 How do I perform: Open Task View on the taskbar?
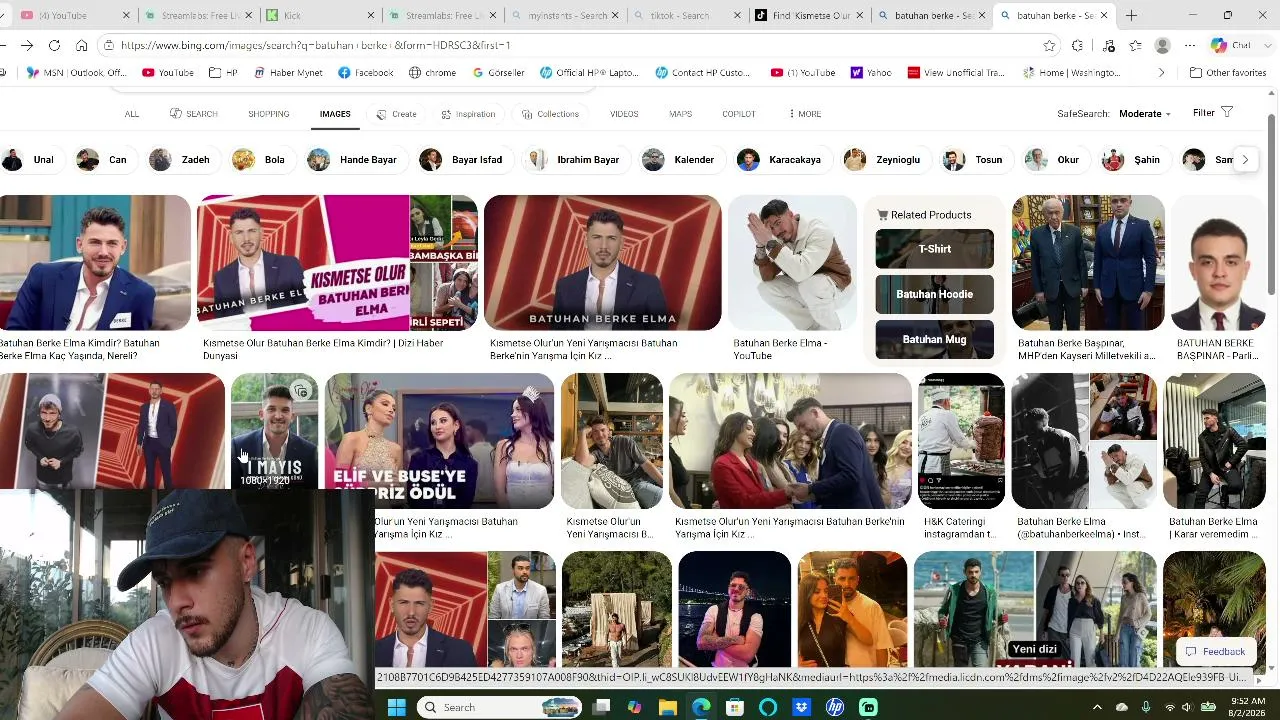click(601, 707)
